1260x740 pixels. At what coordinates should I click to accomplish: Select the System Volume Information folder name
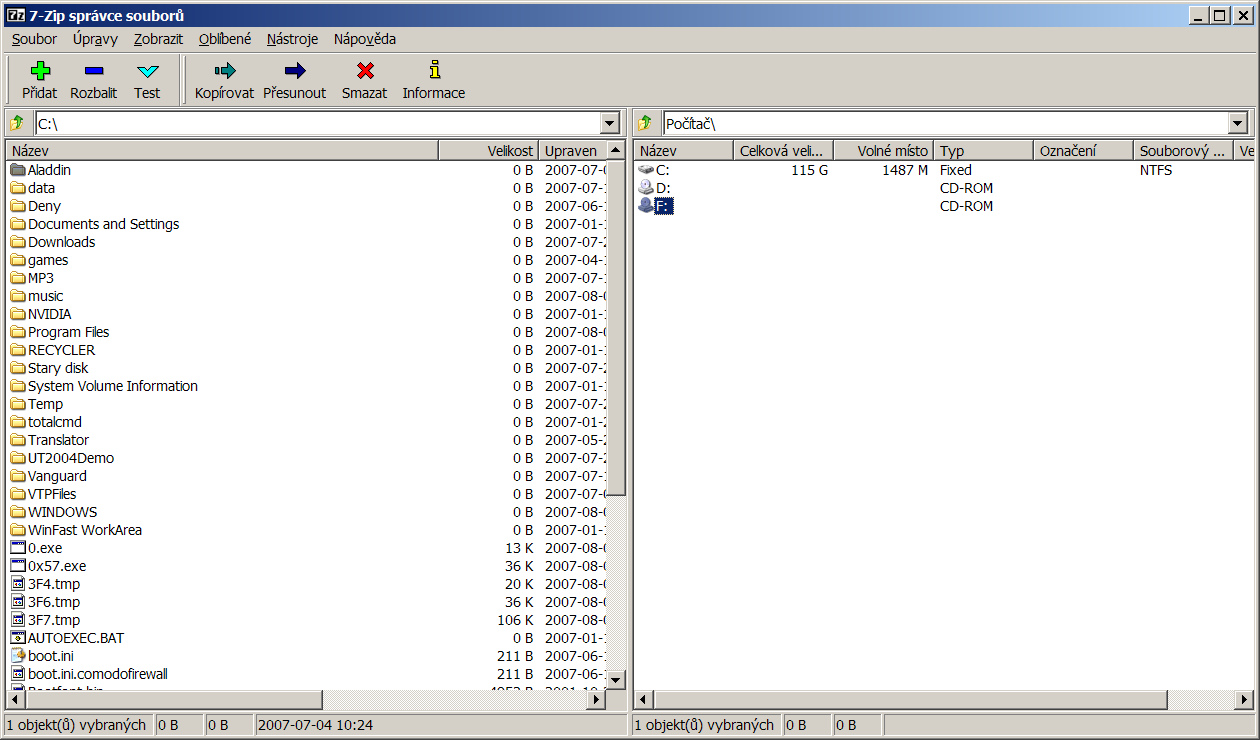click(113, 386)
